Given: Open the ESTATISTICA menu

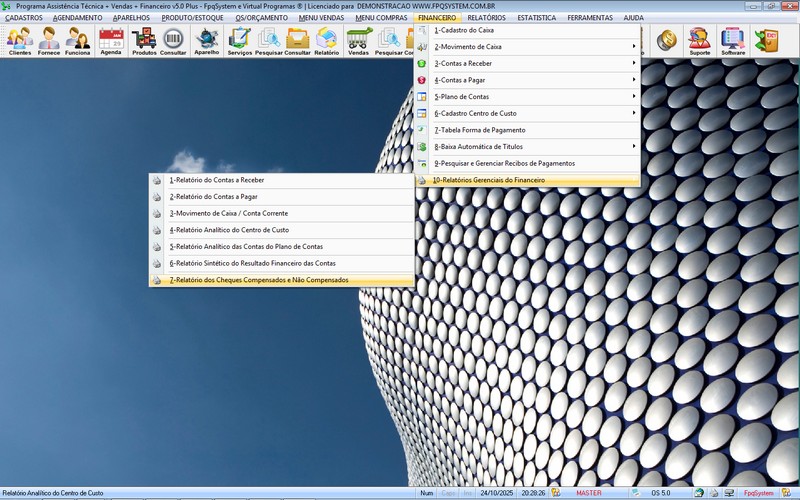Looking at the screenshot, I should tap(537, 18).
